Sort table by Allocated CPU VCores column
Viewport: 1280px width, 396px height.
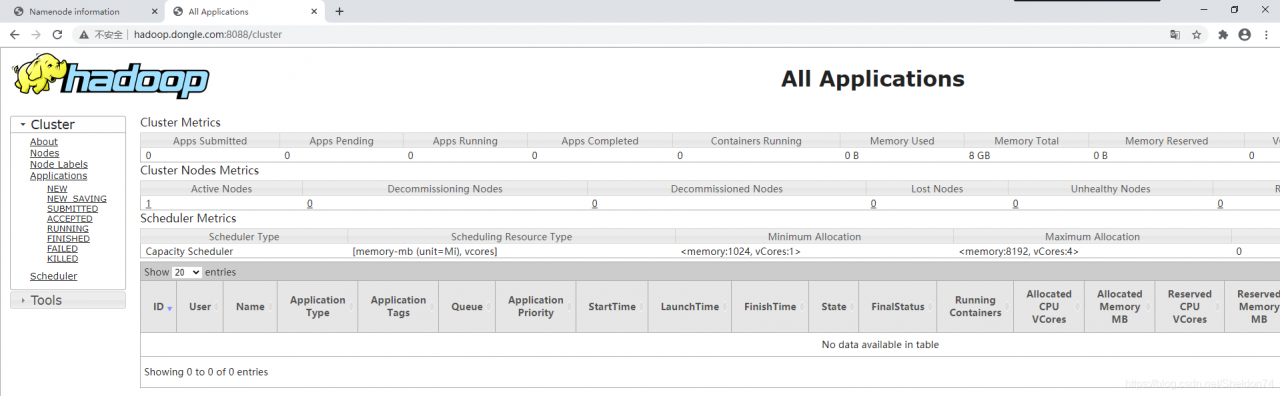[x=1049, y=307]
